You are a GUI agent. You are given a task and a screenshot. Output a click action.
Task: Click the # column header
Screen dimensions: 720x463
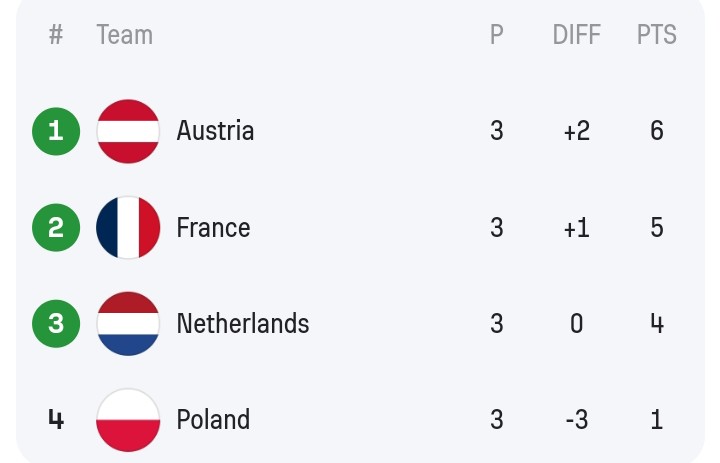coord(56,34)
